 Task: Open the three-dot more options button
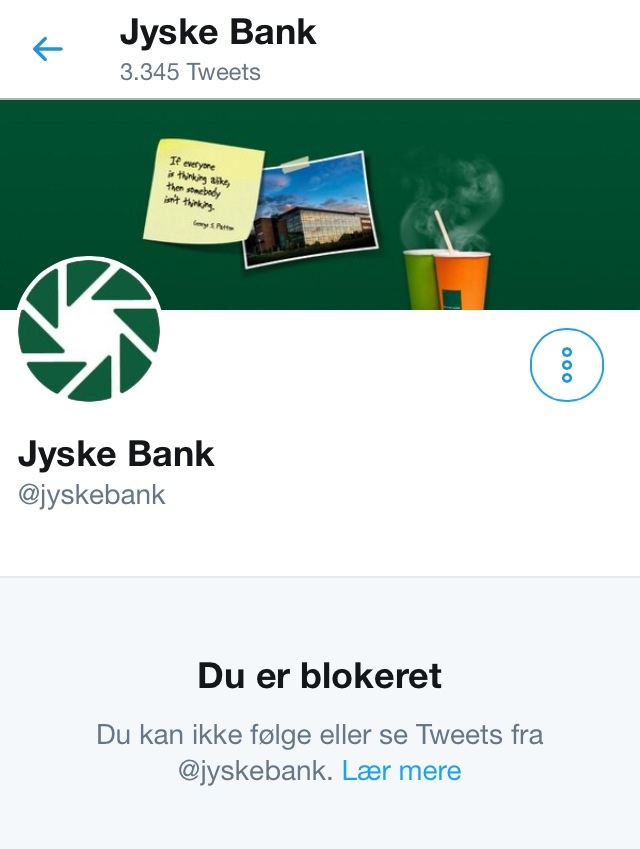coord(566,364)
